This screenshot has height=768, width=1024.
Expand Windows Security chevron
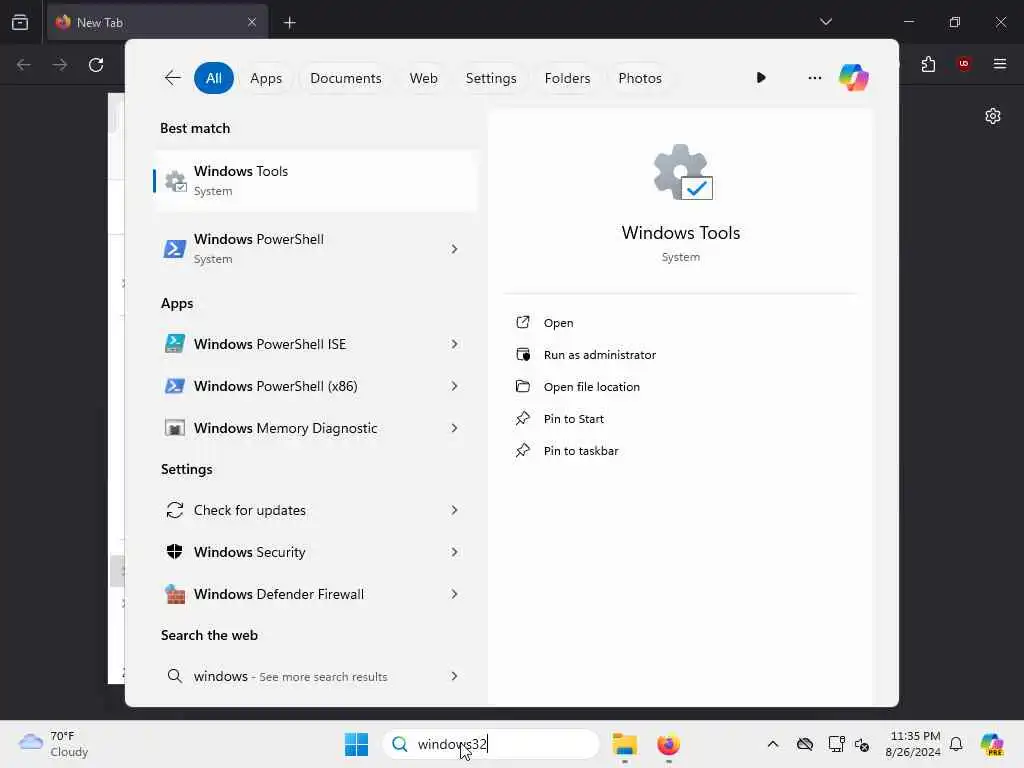pos(455,552)
